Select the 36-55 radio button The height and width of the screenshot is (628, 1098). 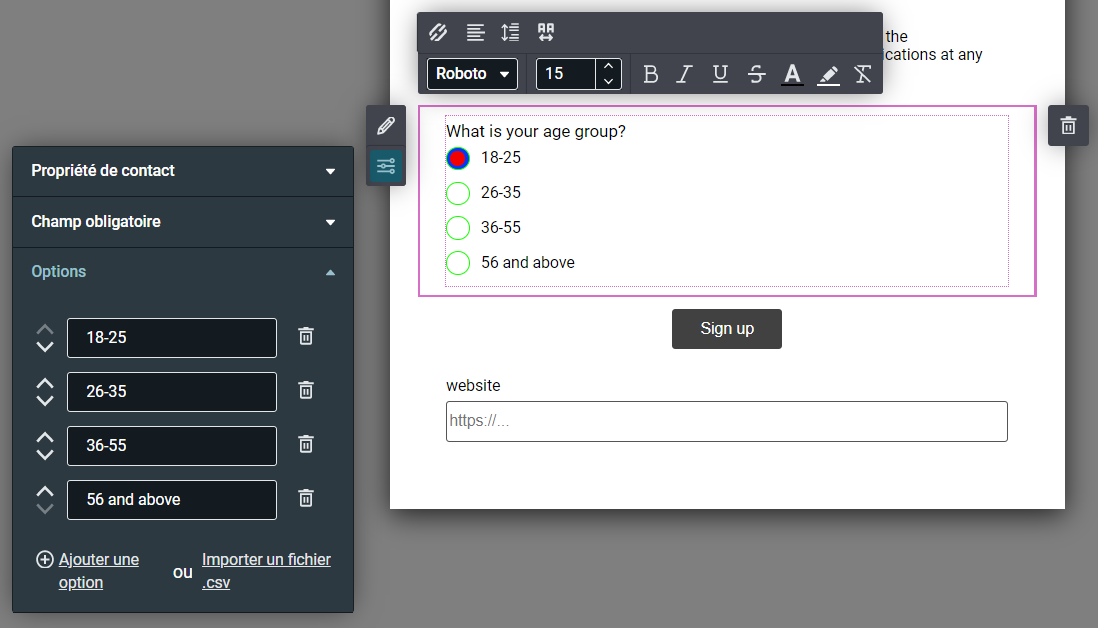pyautogui.click(x=458, y=228)
